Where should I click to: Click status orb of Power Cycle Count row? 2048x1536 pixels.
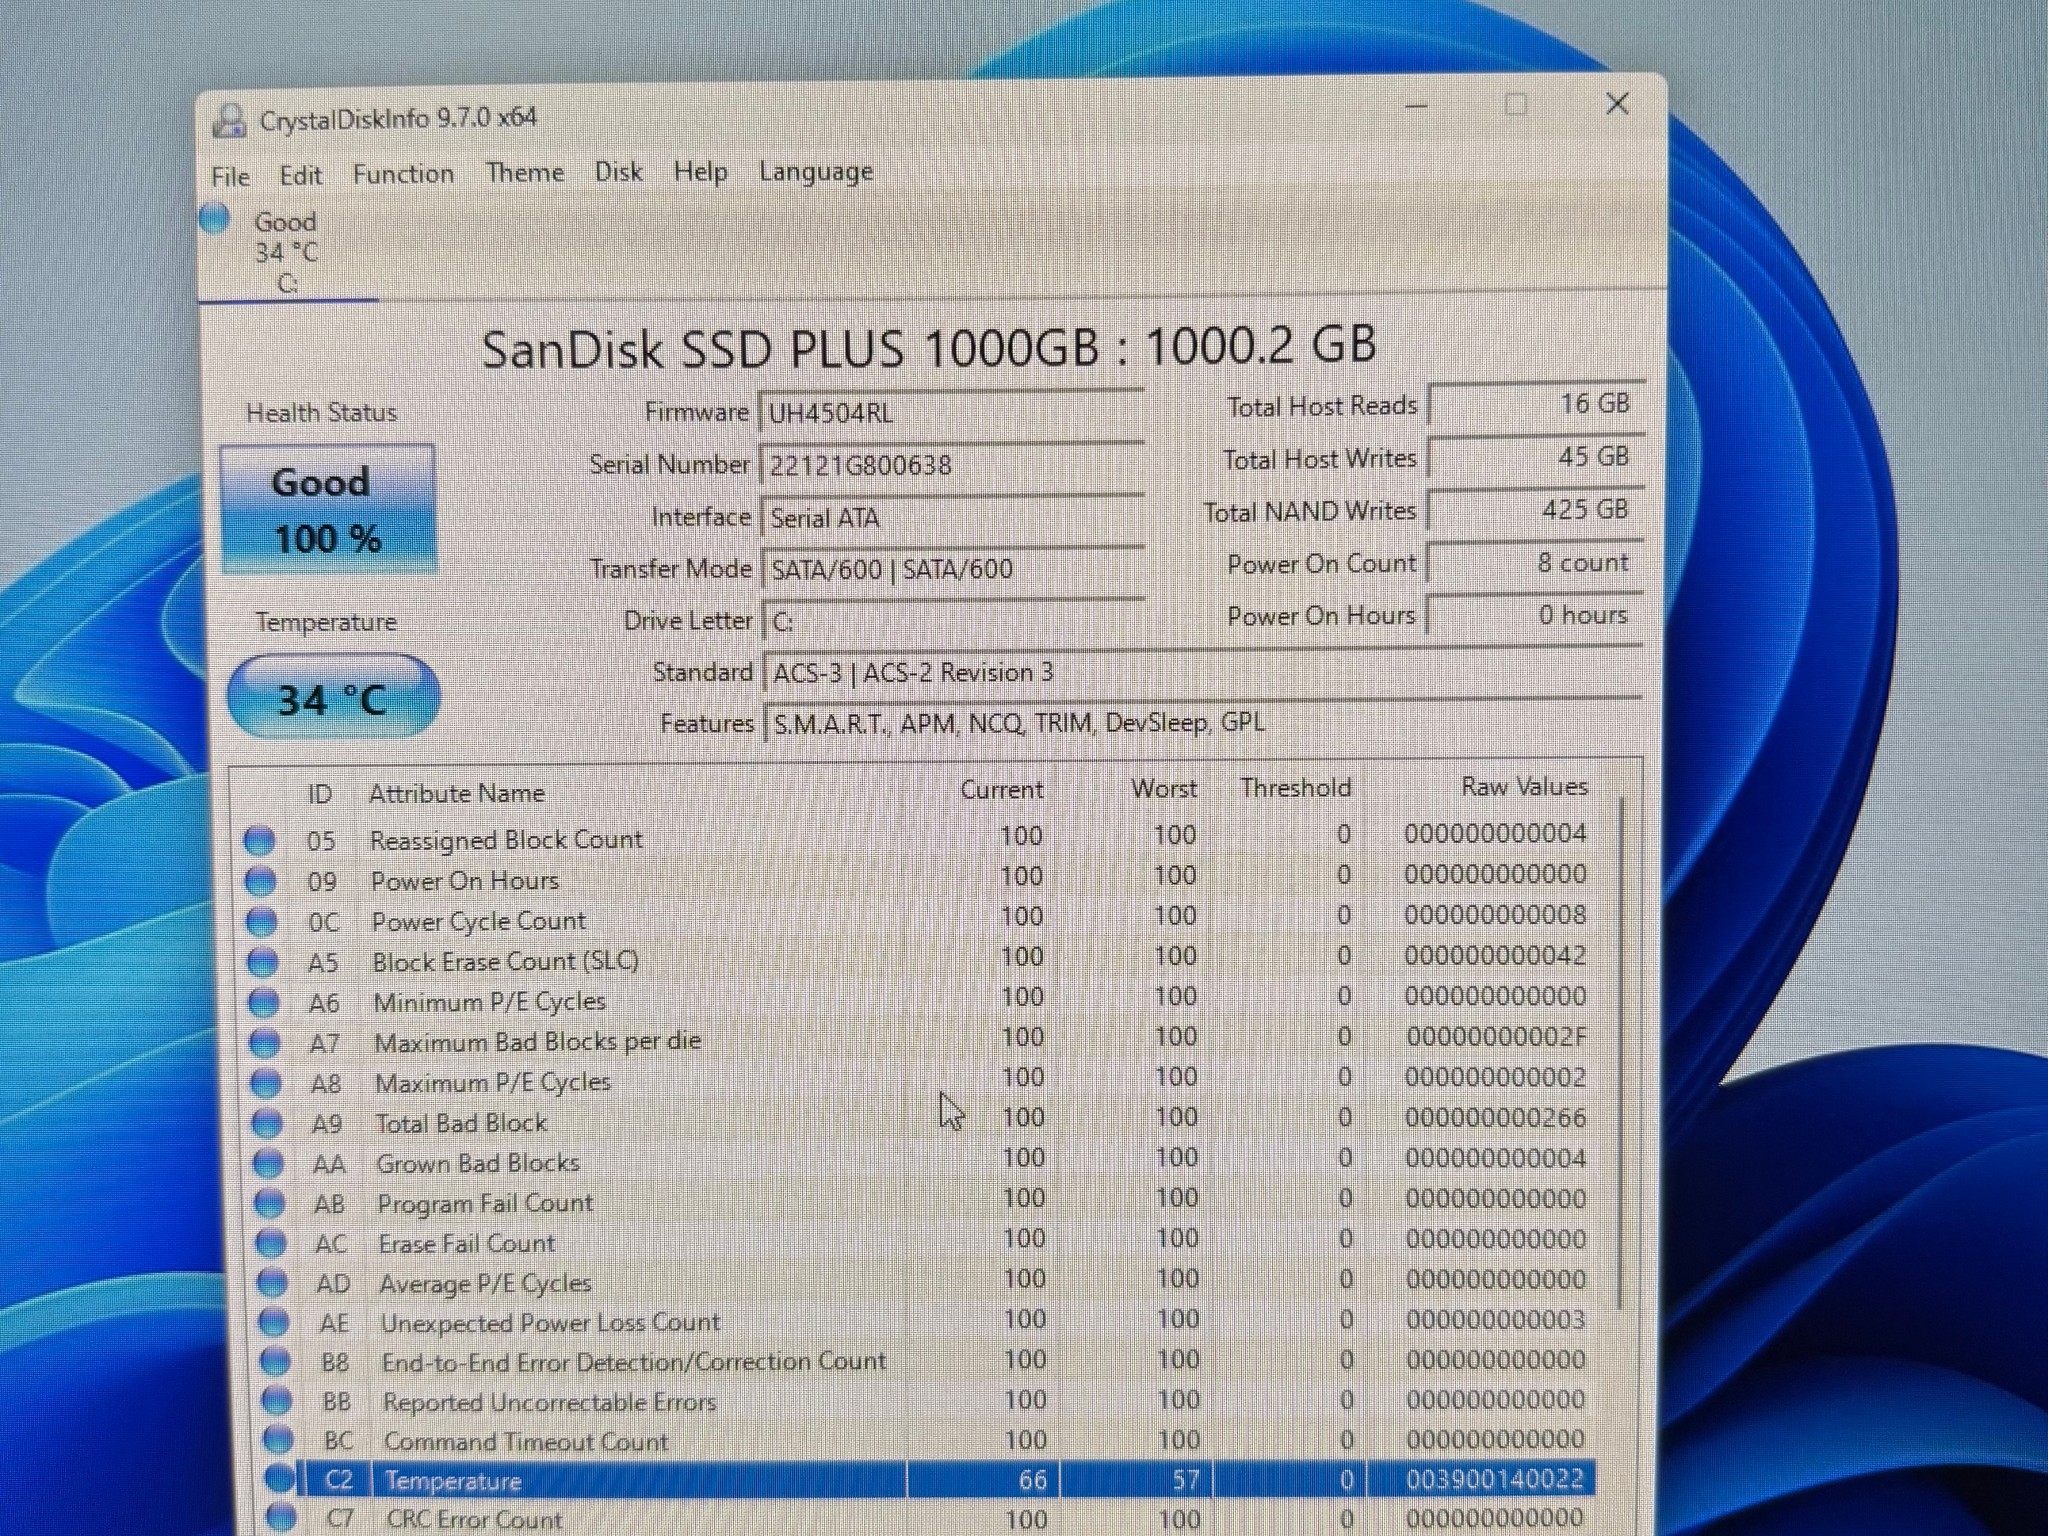(262, 921)
